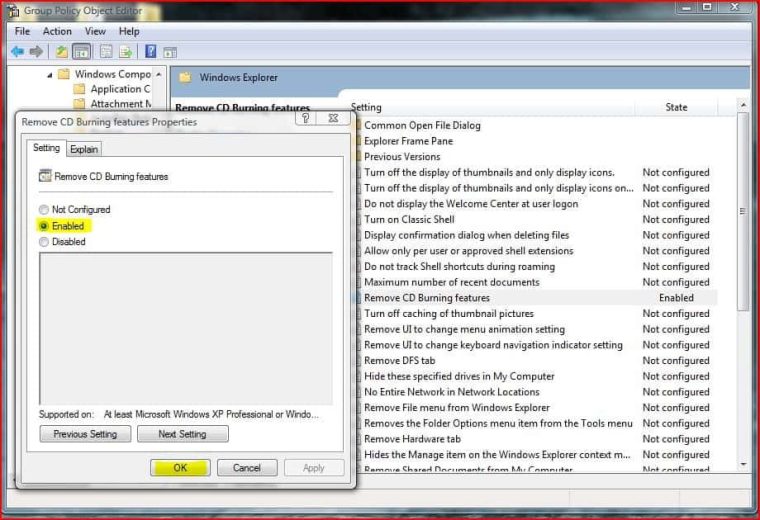The height and width of the screenshot is (520, 760).
Task: Select Removes the Folder Options menu item policy
Action: (498, 423)
